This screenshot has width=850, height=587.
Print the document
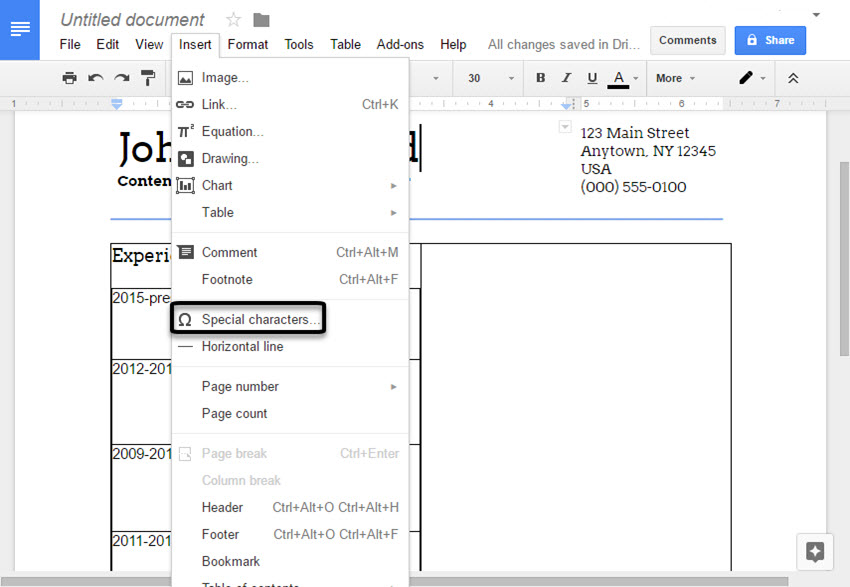(69, 78)
